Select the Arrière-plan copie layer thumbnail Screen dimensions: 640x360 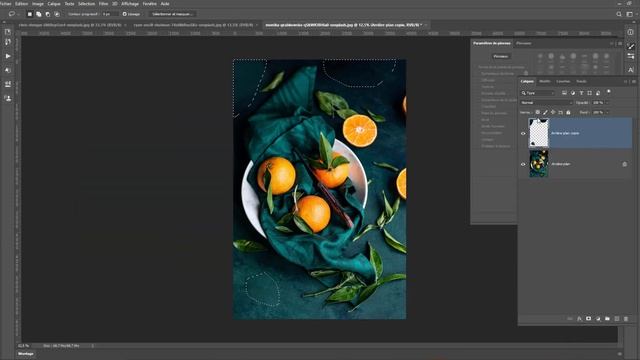pos(538,133)
